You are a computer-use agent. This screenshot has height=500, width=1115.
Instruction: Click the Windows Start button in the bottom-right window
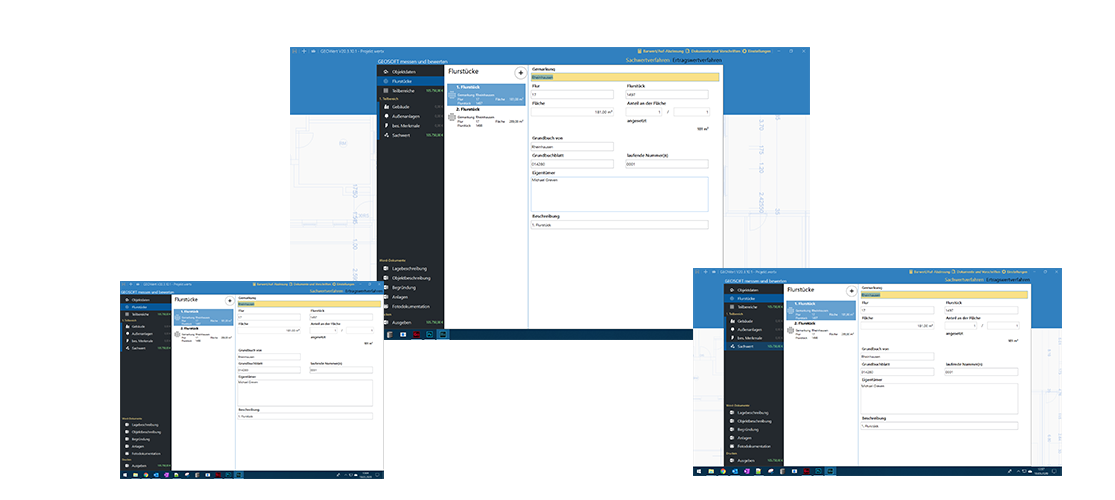[x=699, y=470]
